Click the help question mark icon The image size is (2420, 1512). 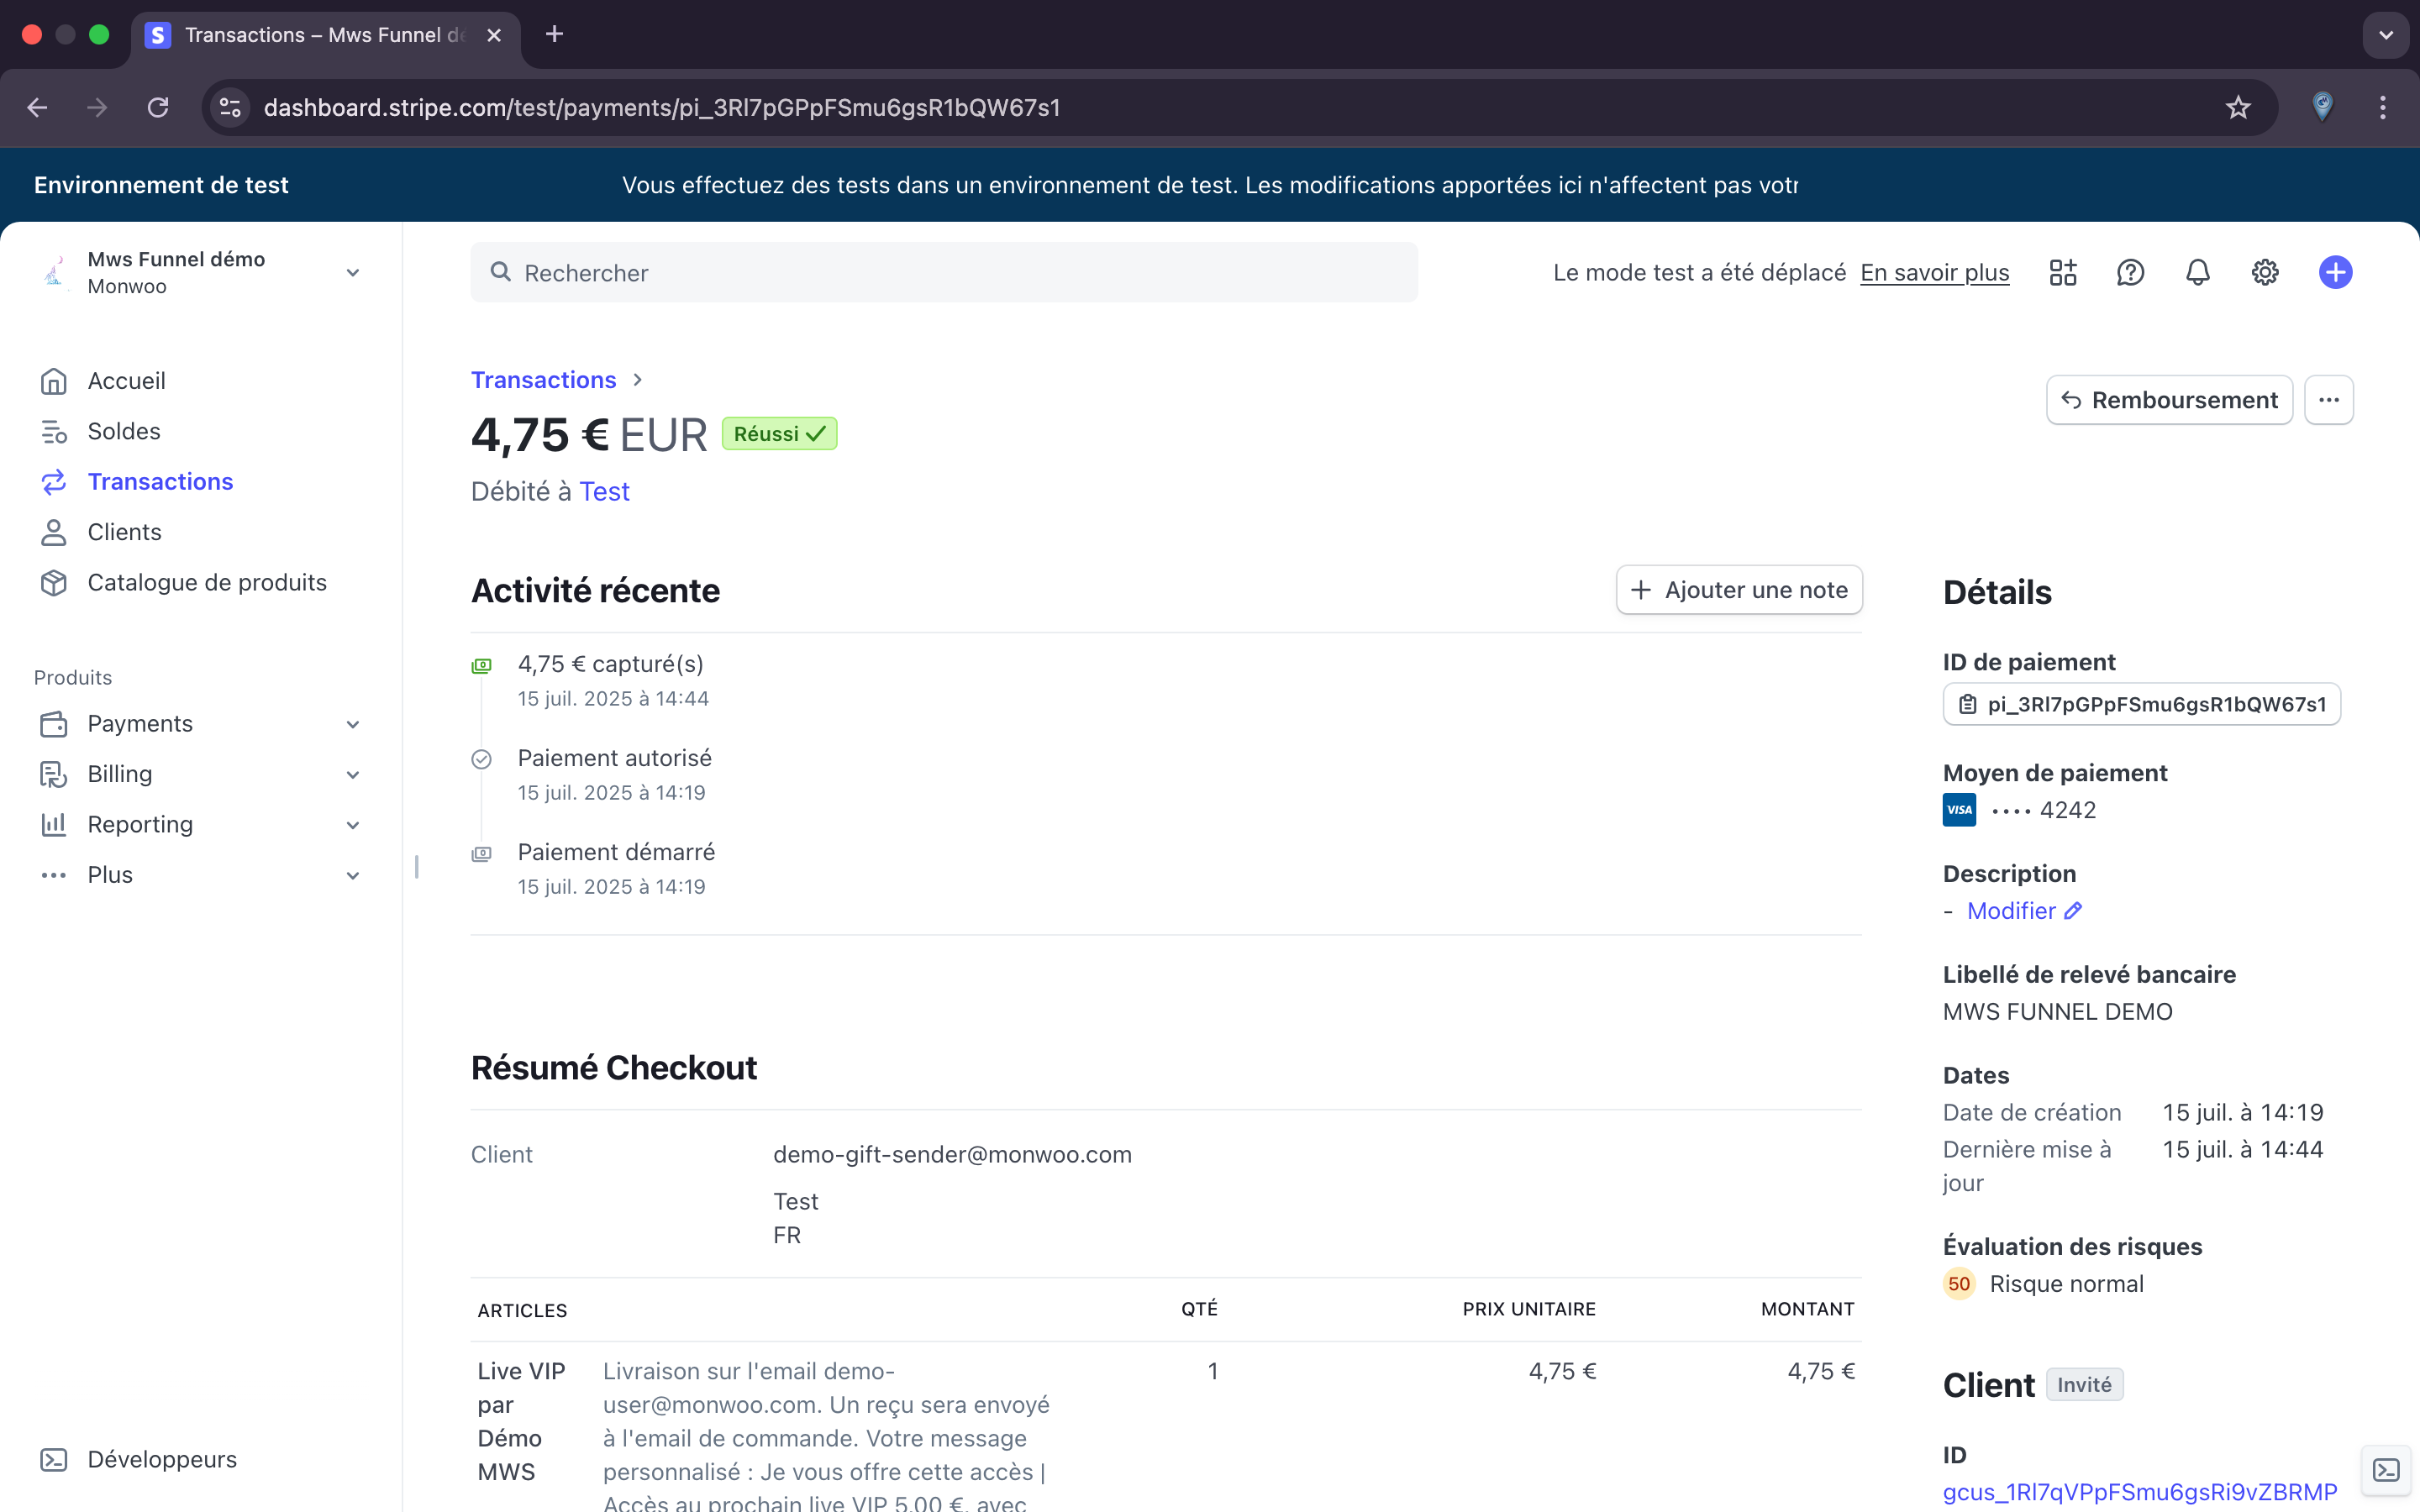[x=2130, y=272]
